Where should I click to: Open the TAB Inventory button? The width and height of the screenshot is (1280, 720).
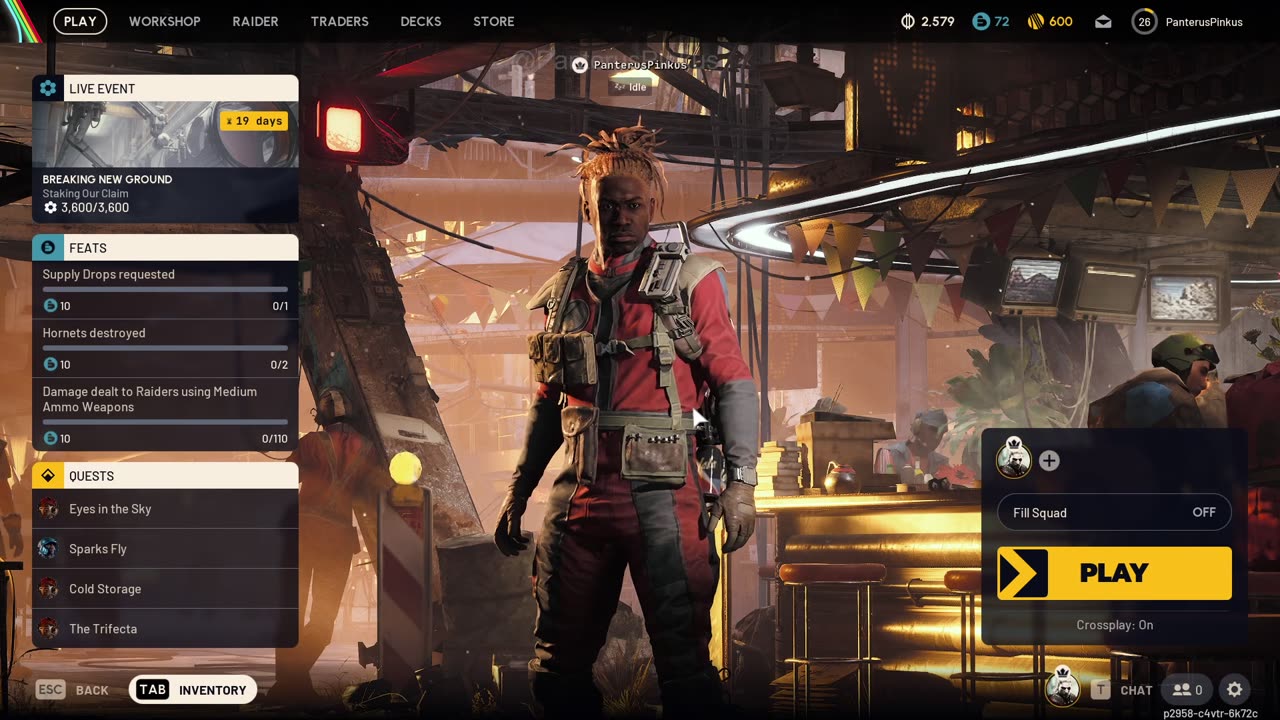pyautogui.click(x=193, y=690)
